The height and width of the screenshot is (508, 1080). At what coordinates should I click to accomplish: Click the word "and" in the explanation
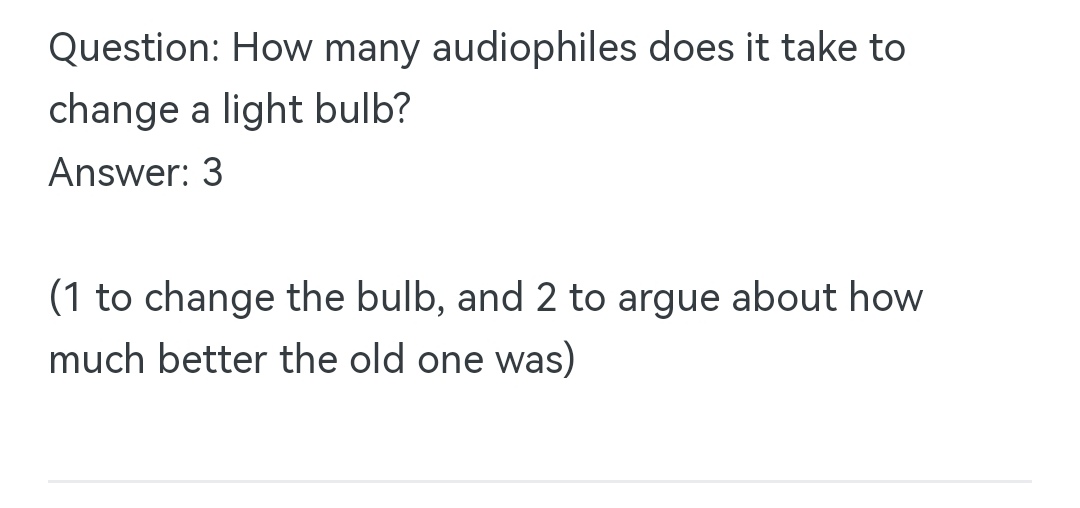coord(491,298)
